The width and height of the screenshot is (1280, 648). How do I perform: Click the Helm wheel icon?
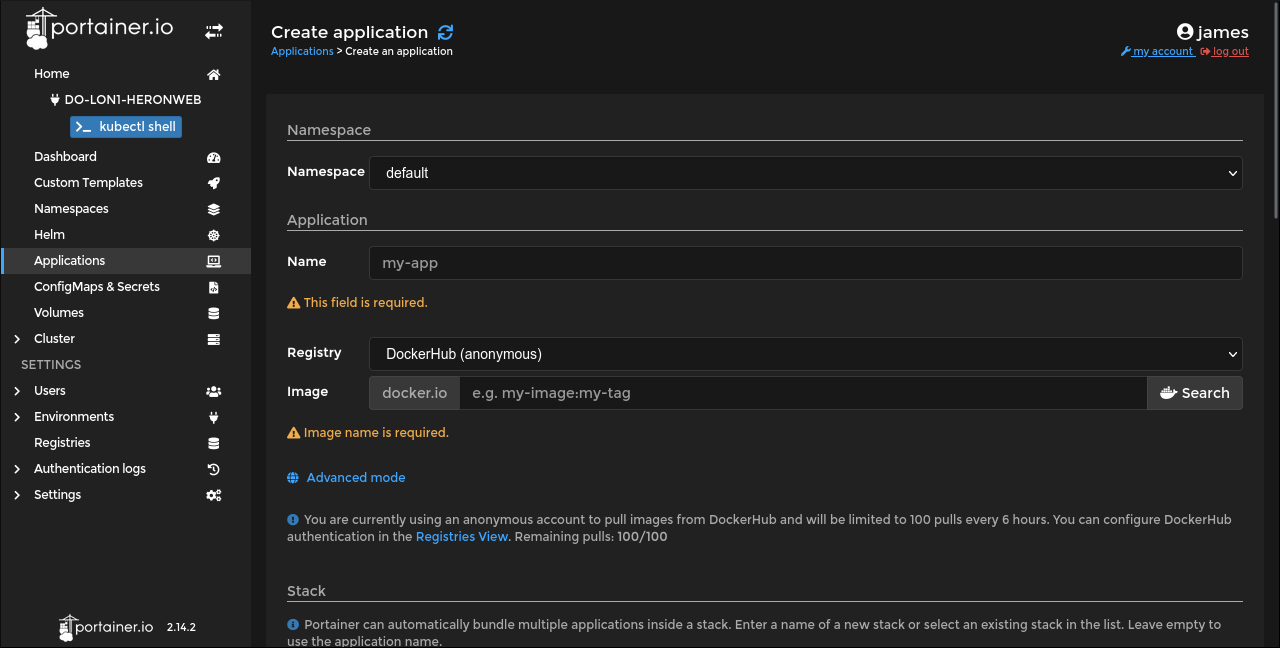coord(213,235)
